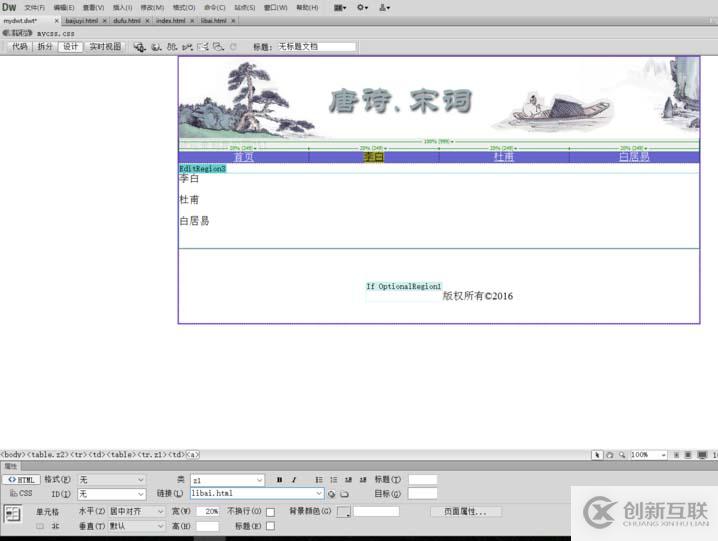This screenshot has height=541, width=718.
Task: Open the 类 class dropdown showing z1
Action: (228, 480)
